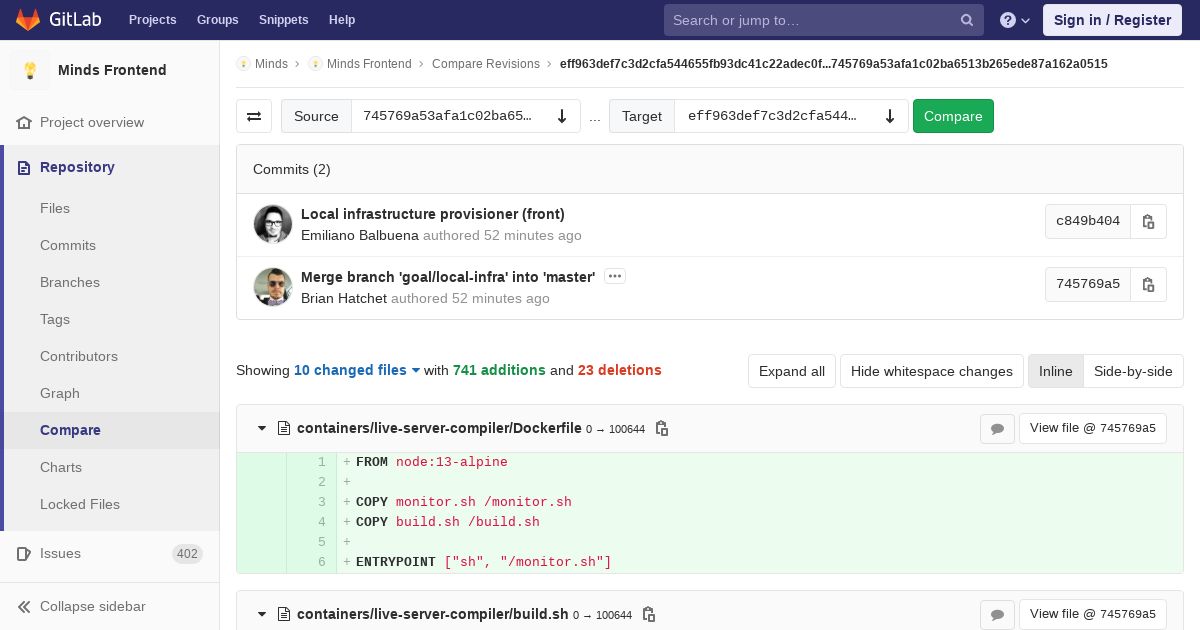Open the Help question mark menu
The image size is (1200, 630).
pos(1015,20)
